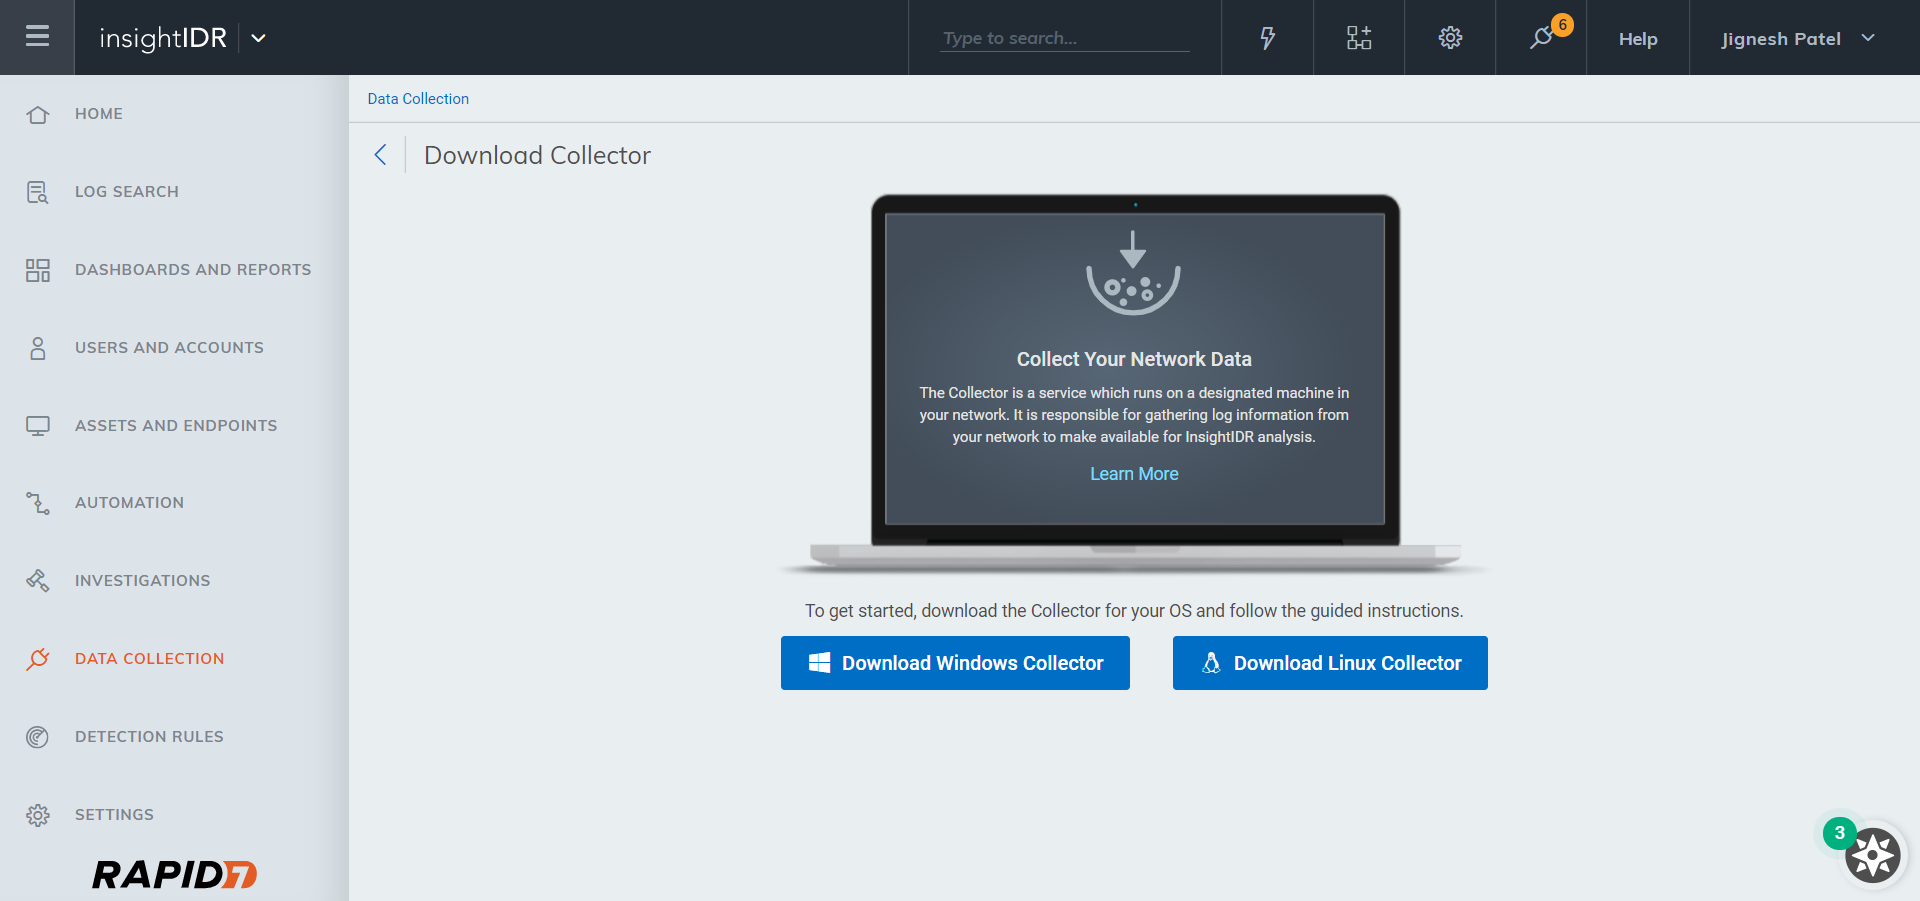Open the plug icon with the 6 badge
1920x901 pixels.
(x=1540, y=40)
